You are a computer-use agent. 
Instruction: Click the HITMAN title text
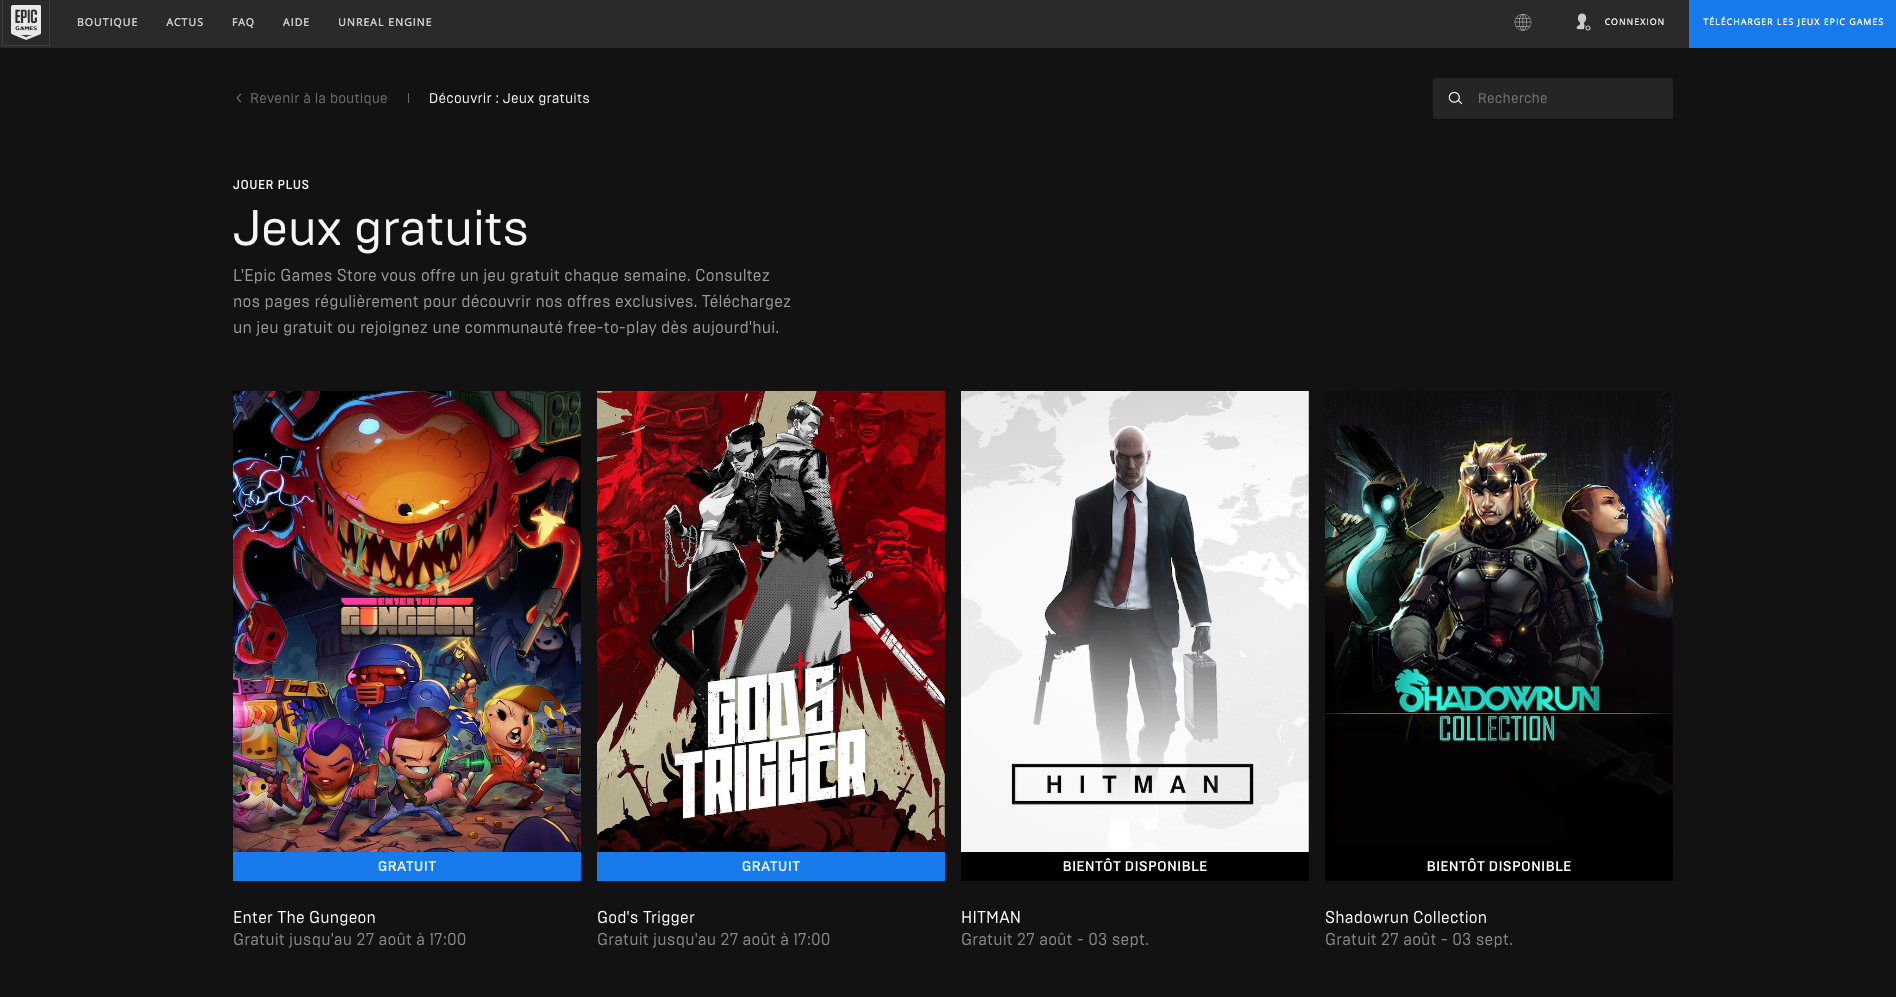tap(991, 917)
